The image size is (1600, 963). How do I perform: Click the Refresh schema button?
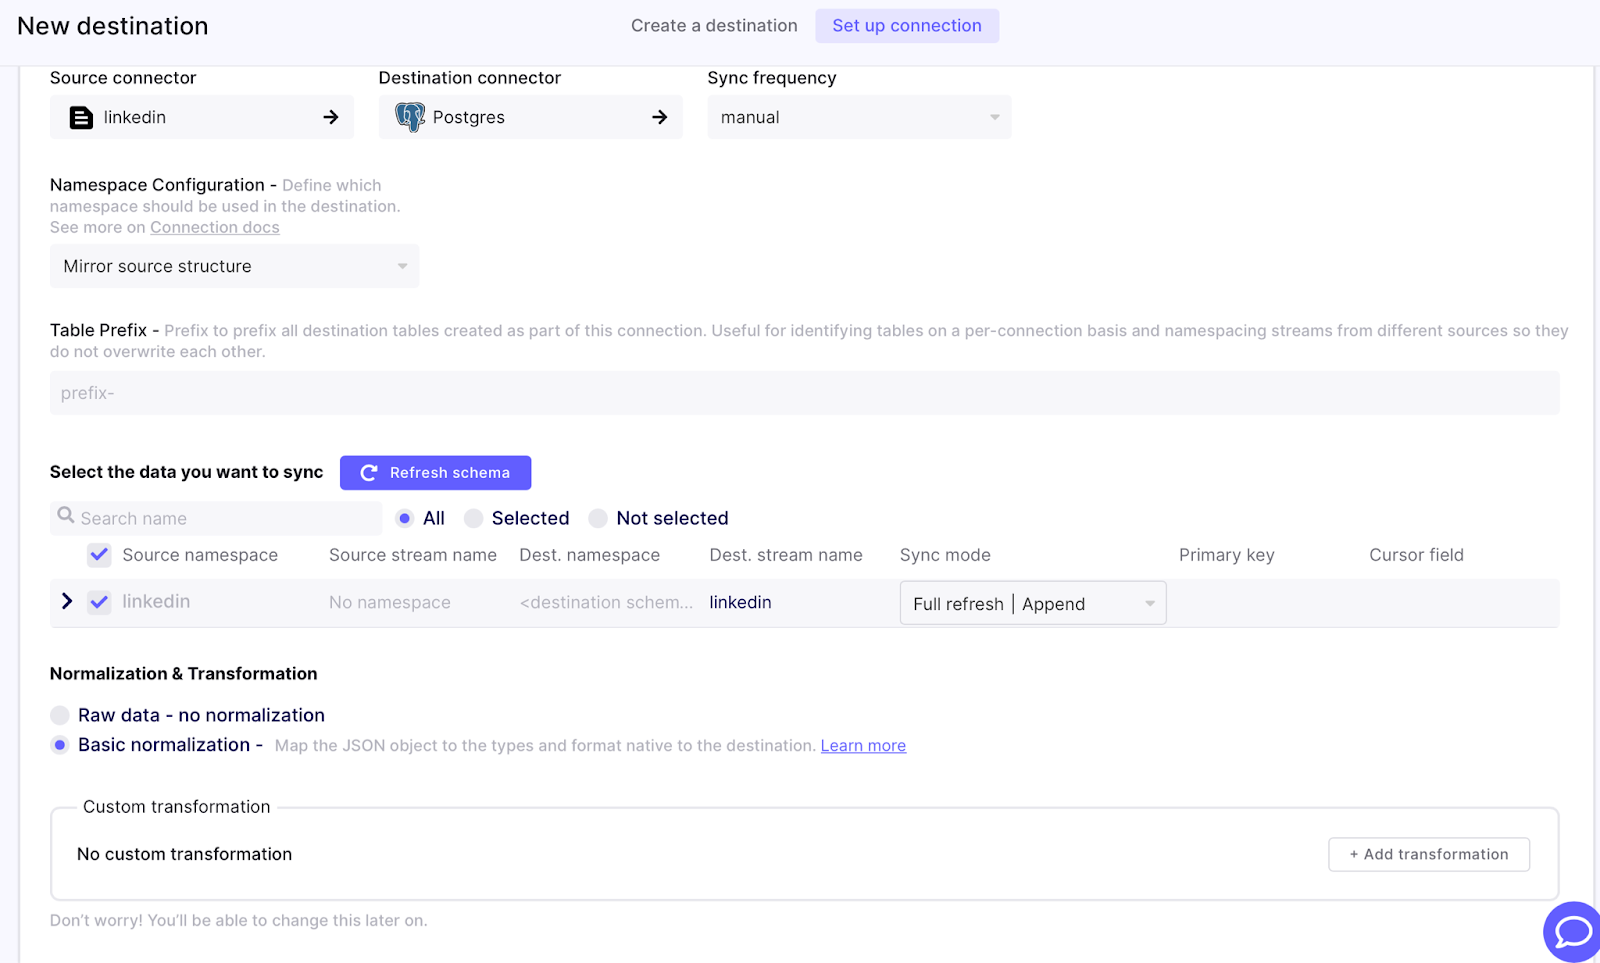435,473
